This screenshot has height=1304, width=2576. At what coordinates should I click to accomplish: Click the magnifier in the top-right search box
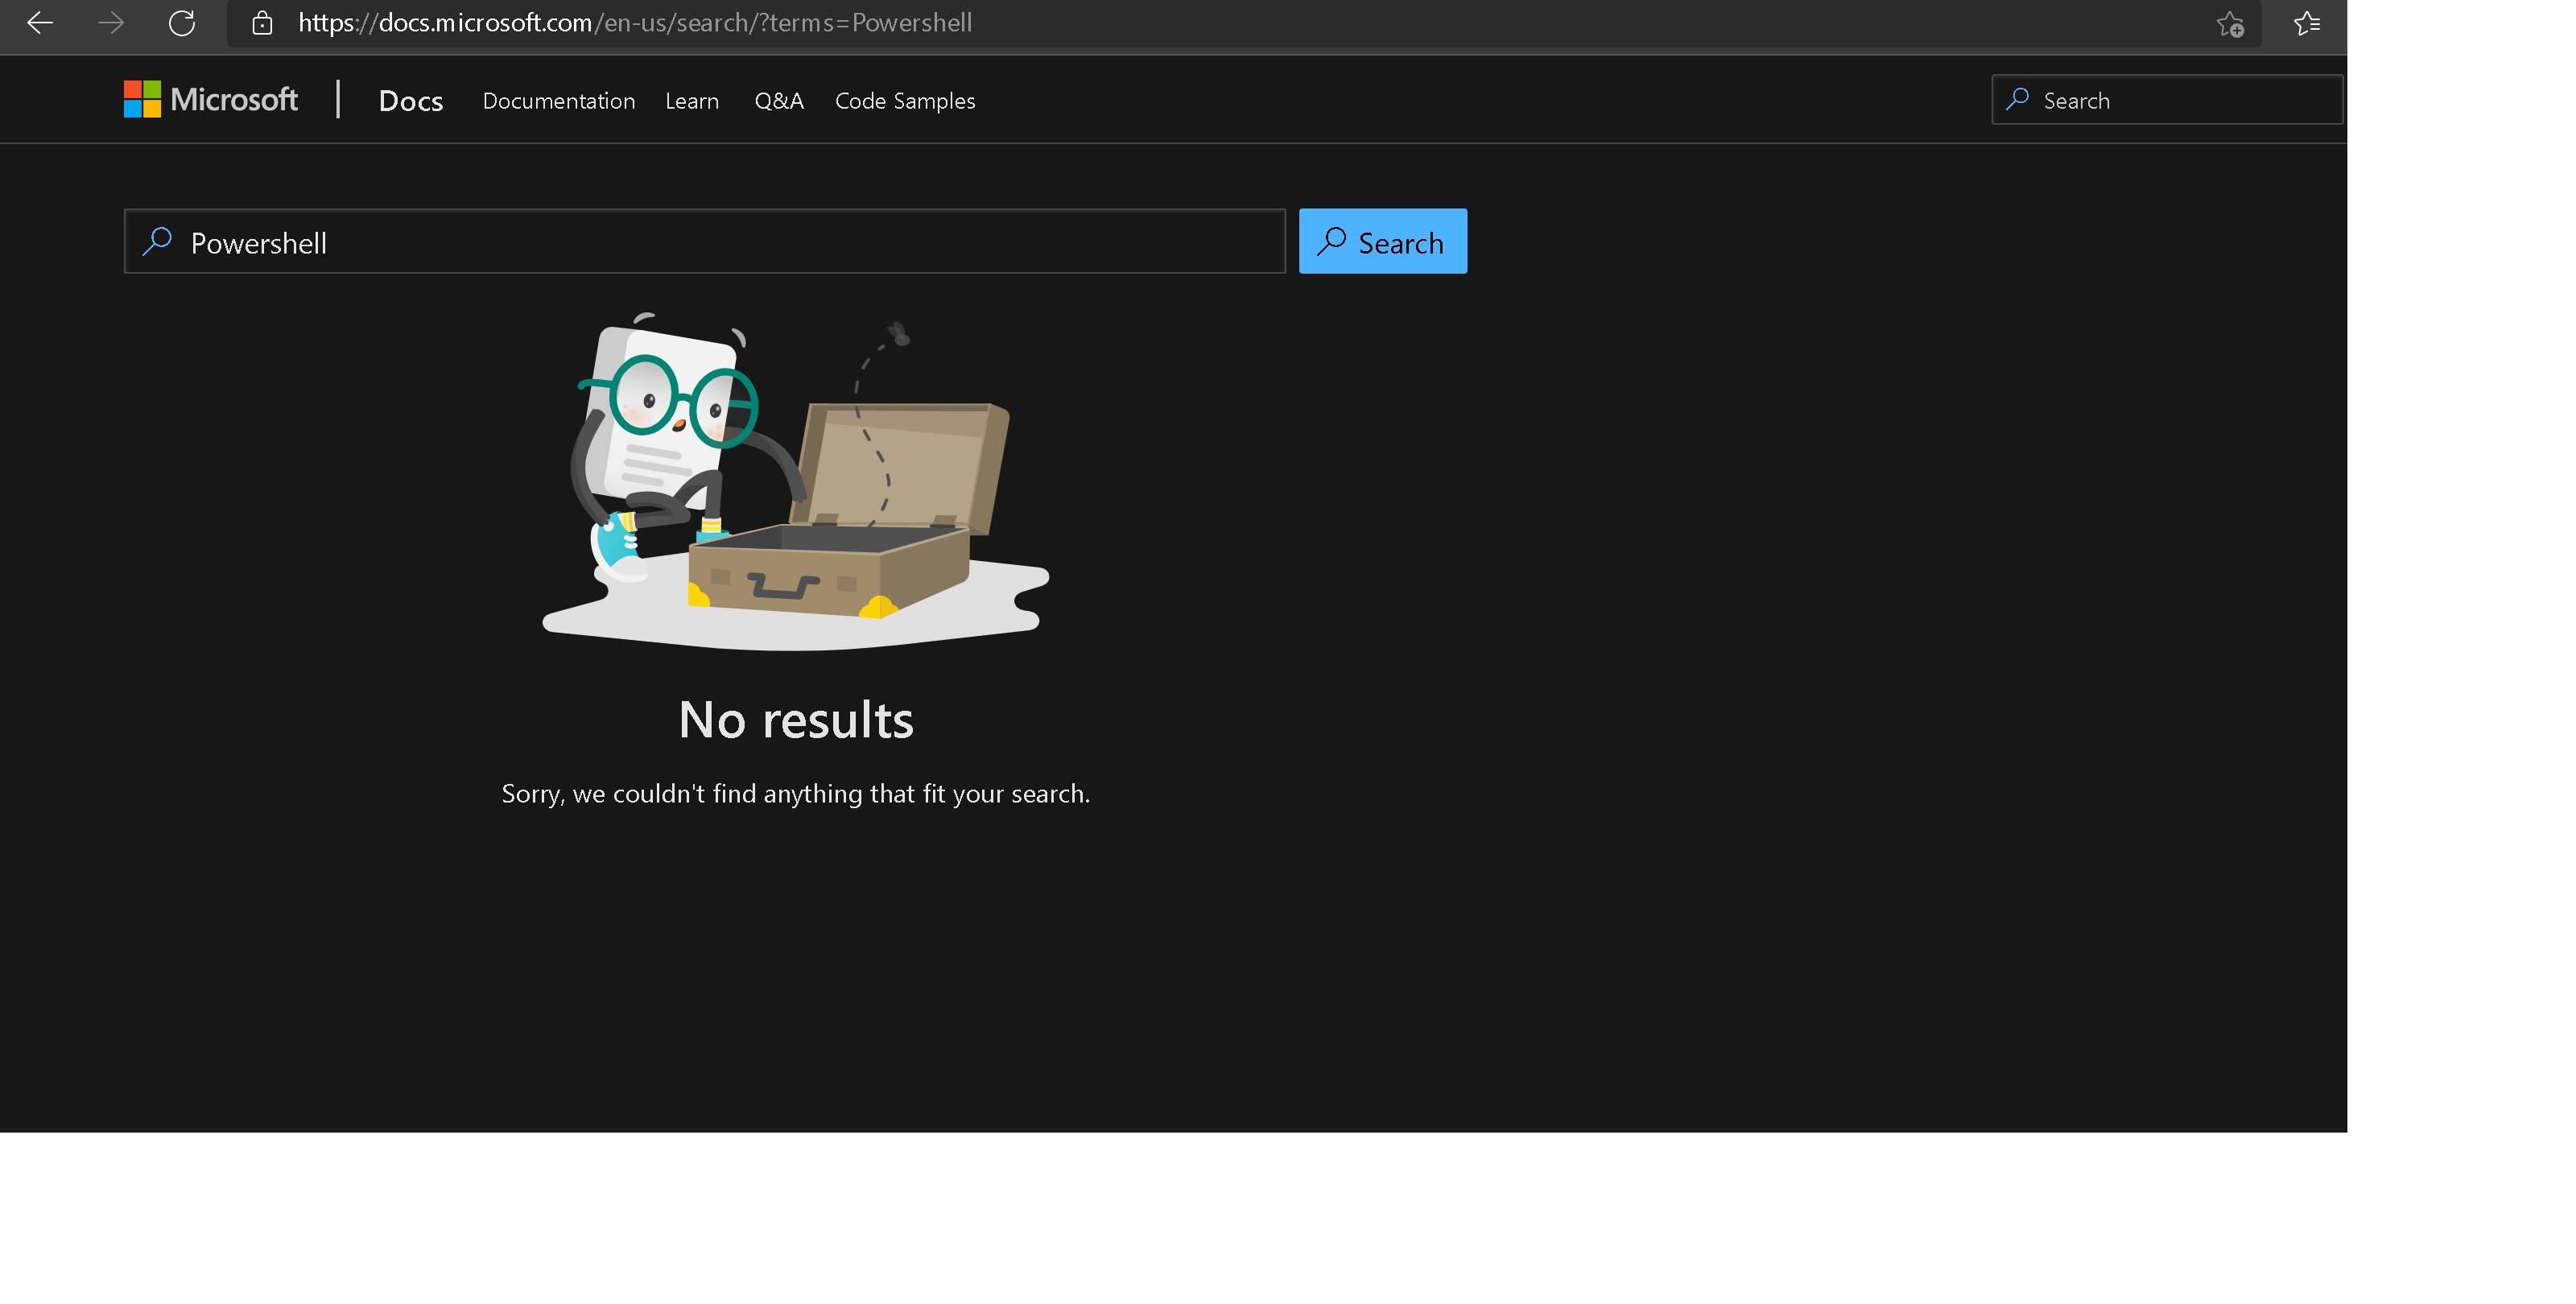(x=2018, y=100)
